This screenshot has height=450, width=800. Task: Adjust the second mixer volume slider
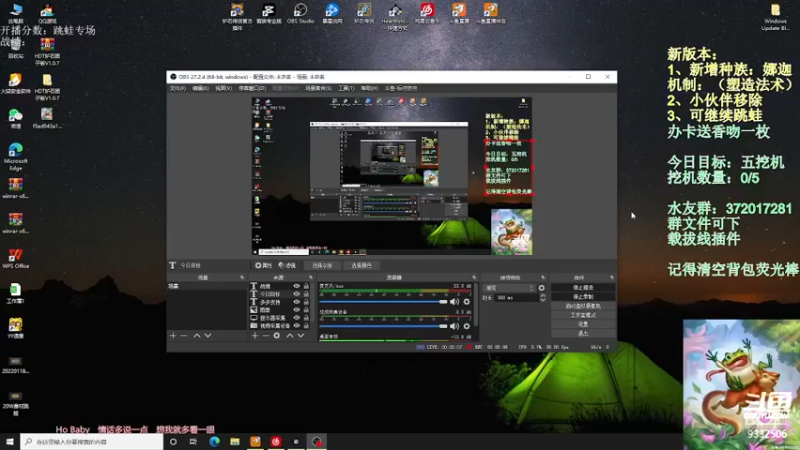point(383,326)
